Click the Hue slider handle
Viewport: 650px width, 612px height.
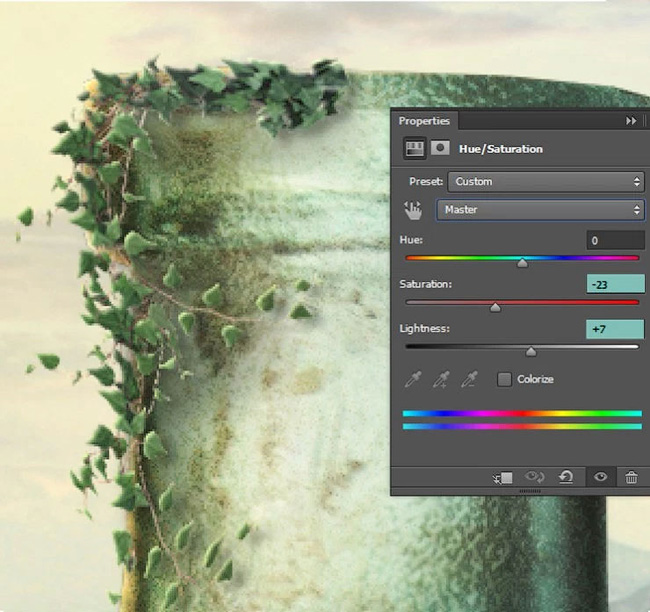click(522, 262)
